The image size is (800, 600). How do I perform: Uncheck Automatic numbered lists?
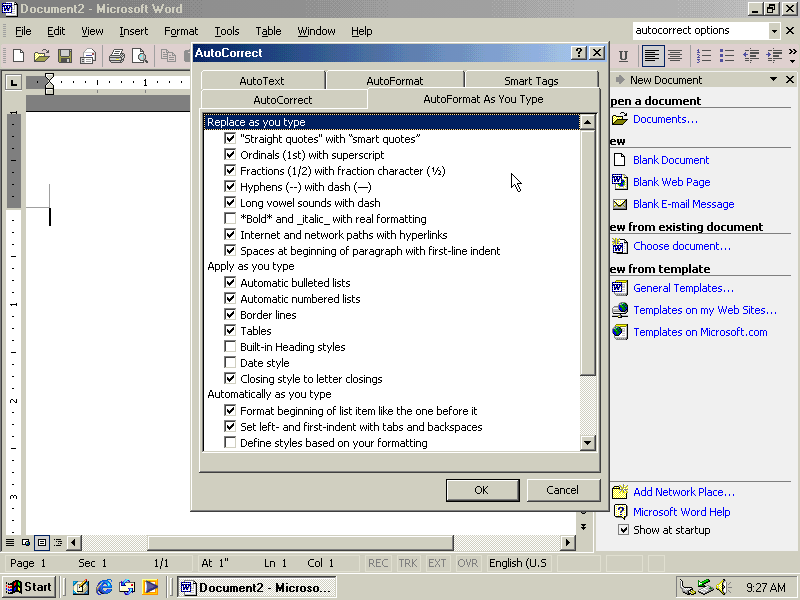(x=230, y=298)
